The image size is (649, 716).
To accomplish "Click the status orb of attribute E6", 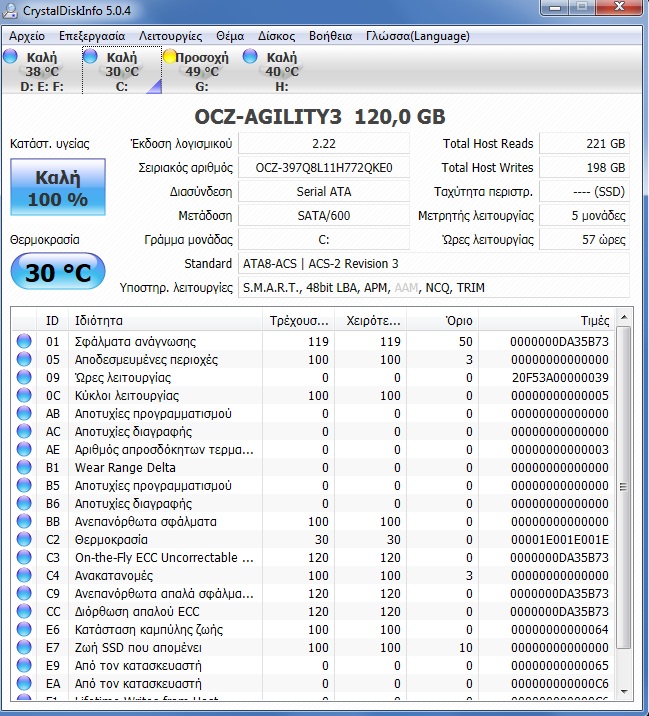I will pyautogui.click(x=24, y=629).
